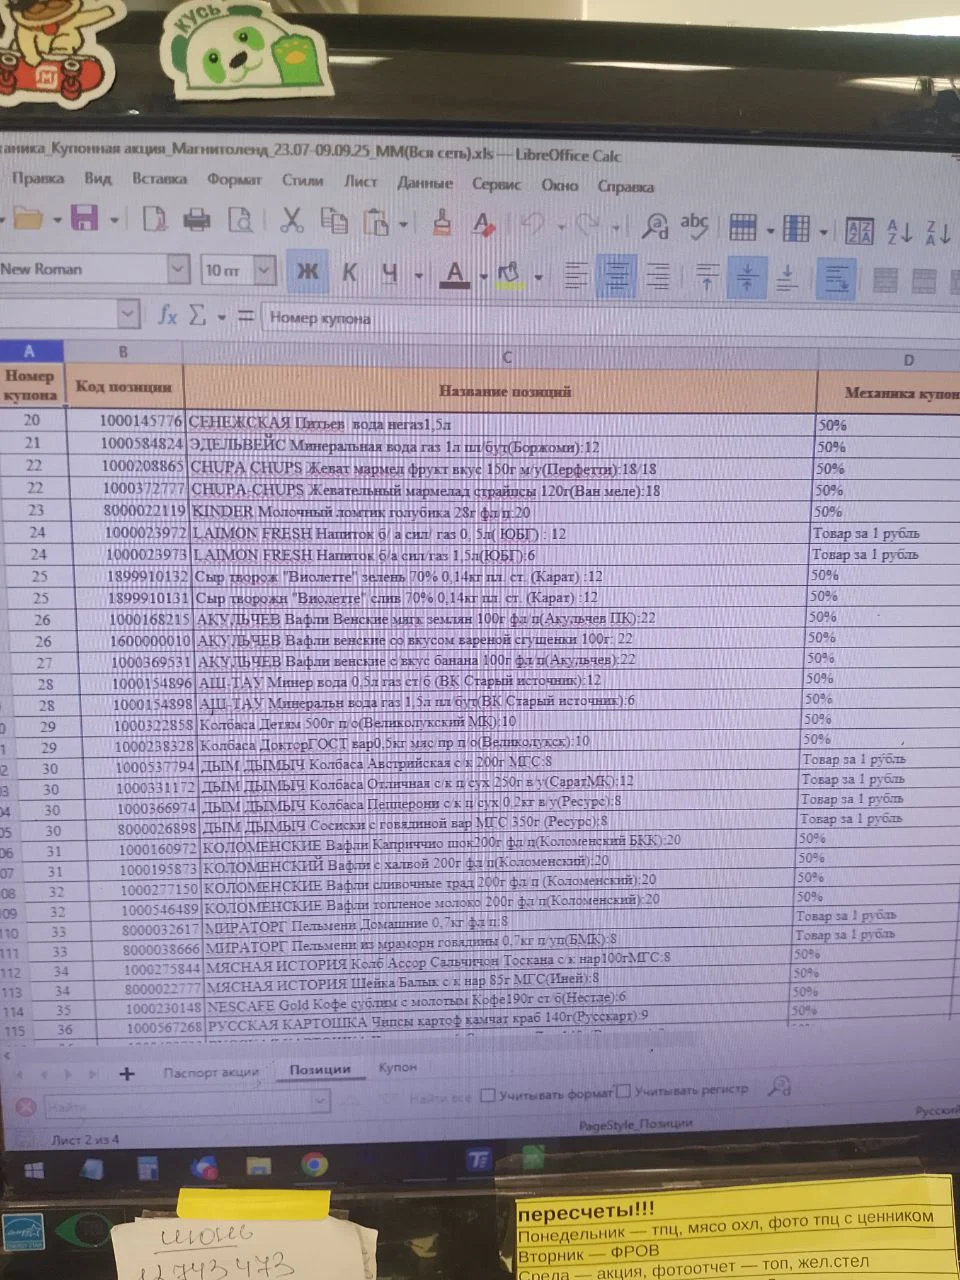Switch to the 'Купон' sheet tab
Viewport: 960px width, 1280px height.
coord(397,1067)
